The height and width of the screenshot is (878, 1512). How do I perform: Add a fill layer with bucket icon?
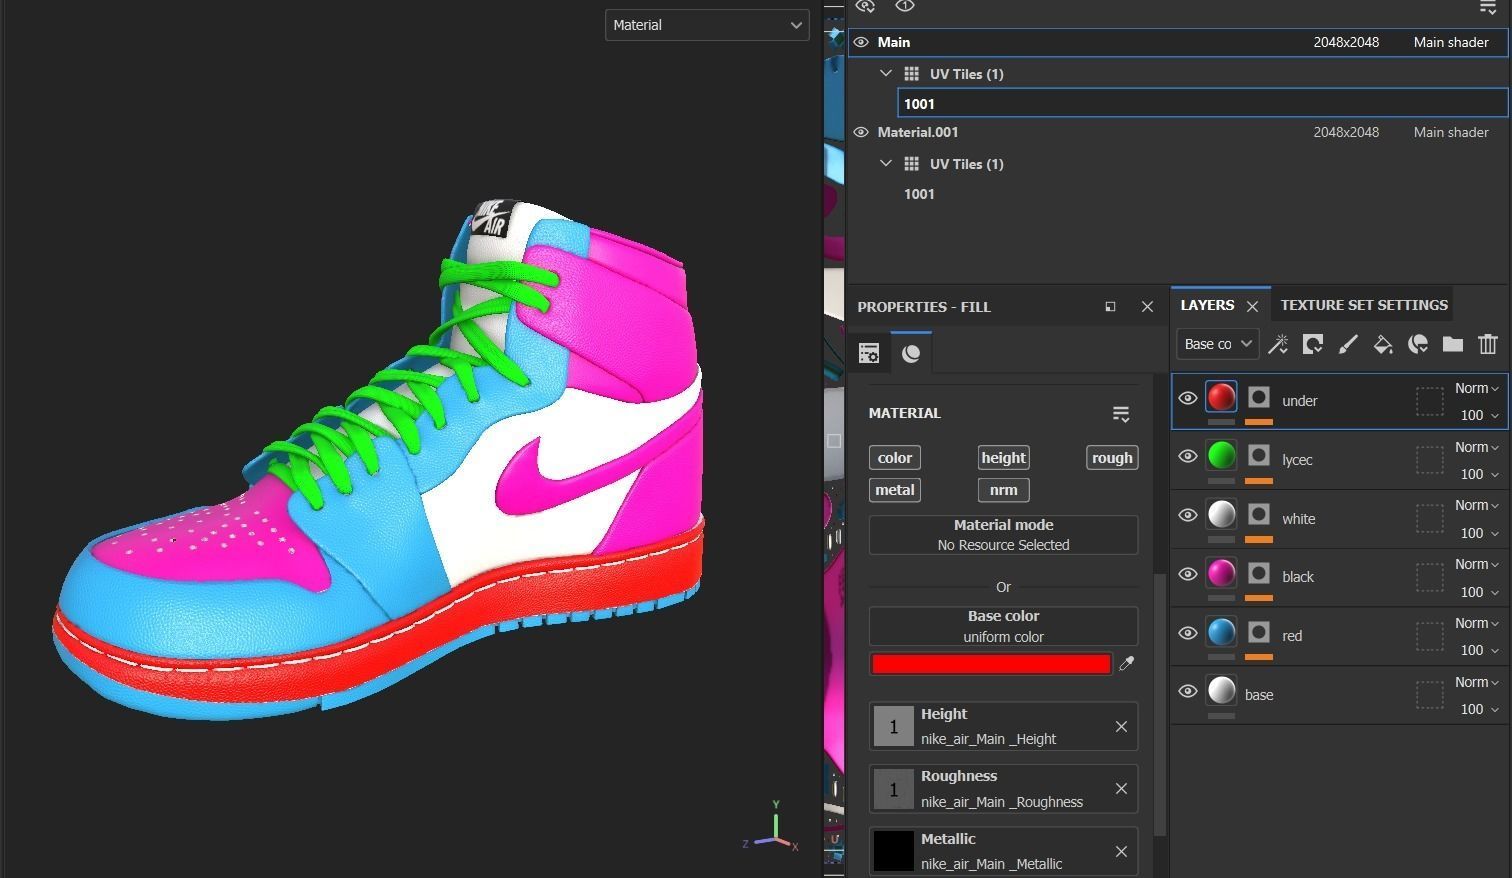pyautogui.click(x=1383, y=344)
